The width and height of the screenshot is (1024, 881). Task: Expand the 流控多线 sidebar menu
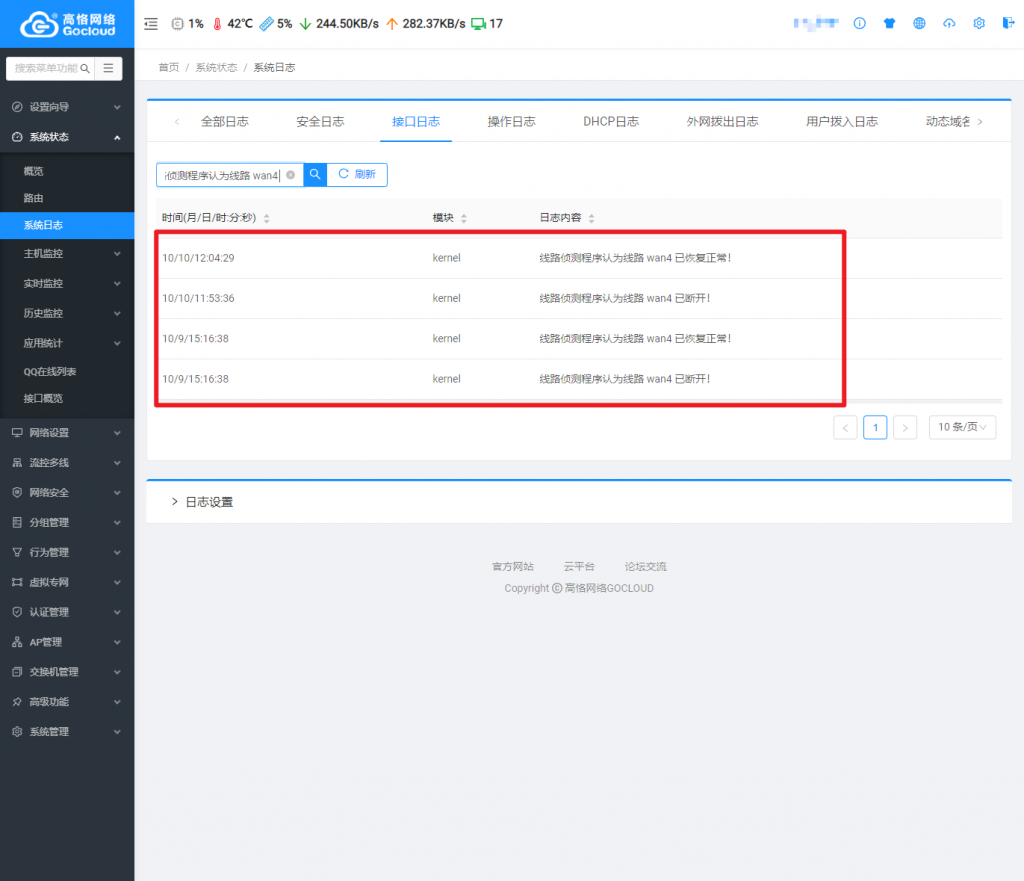[x=67, y=463]
